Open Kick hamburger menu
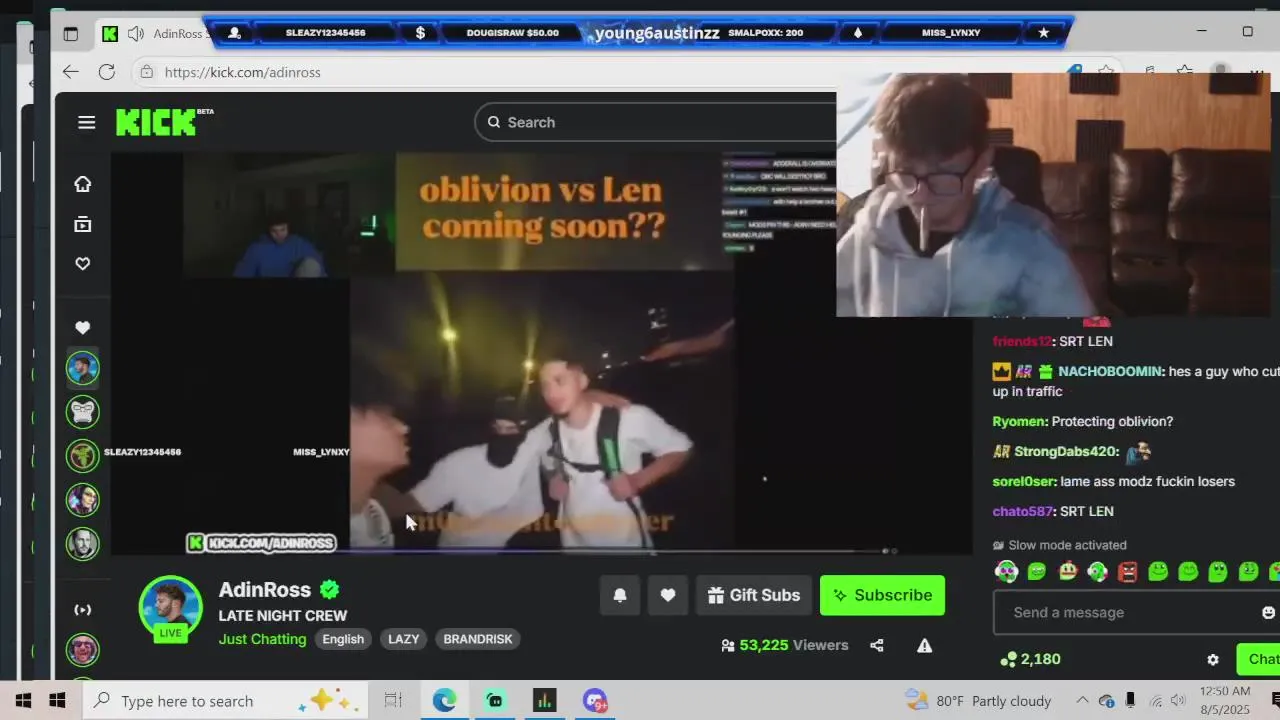Image resolution: width=1280 pixels, height=720 pixels. [87, 122]
